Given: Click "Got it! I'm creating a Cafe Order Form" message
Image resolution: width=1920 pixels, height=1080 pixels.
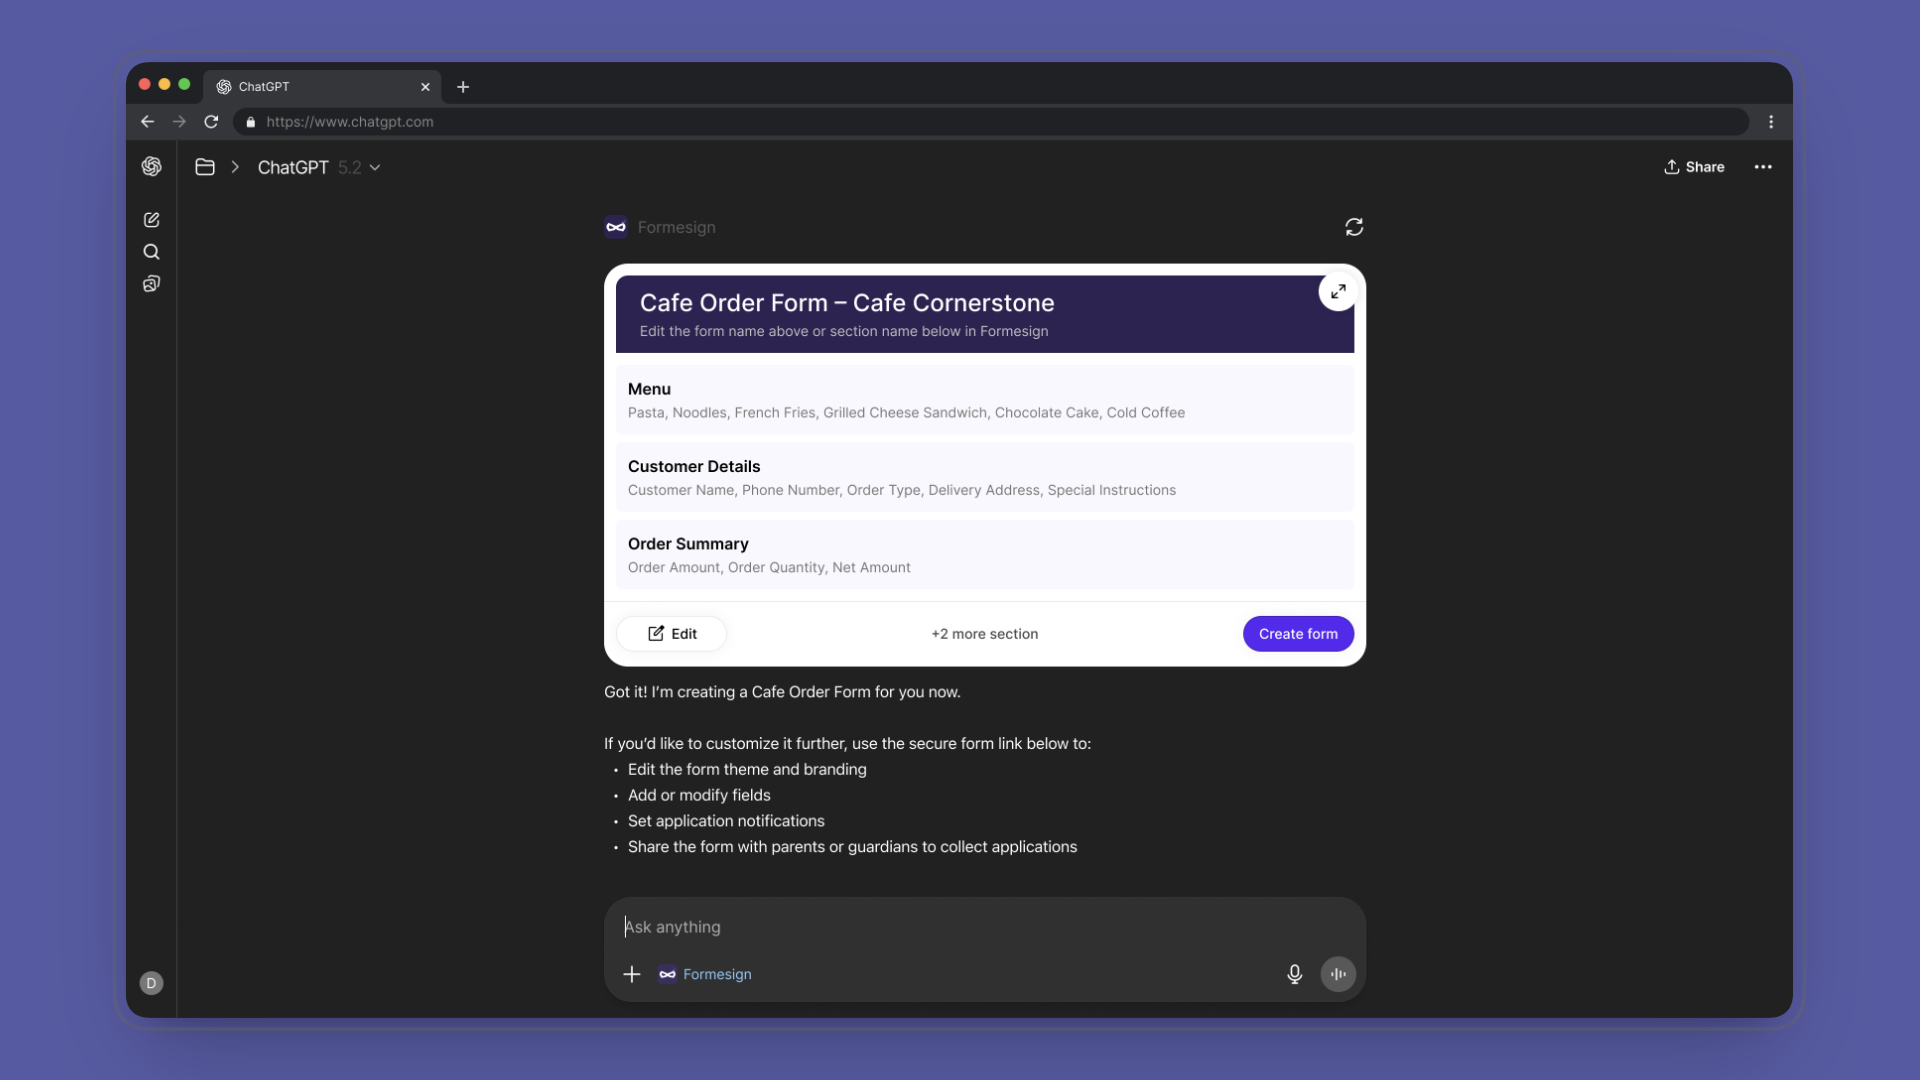Looking at the screenshot, I should (x=782, y=692).
